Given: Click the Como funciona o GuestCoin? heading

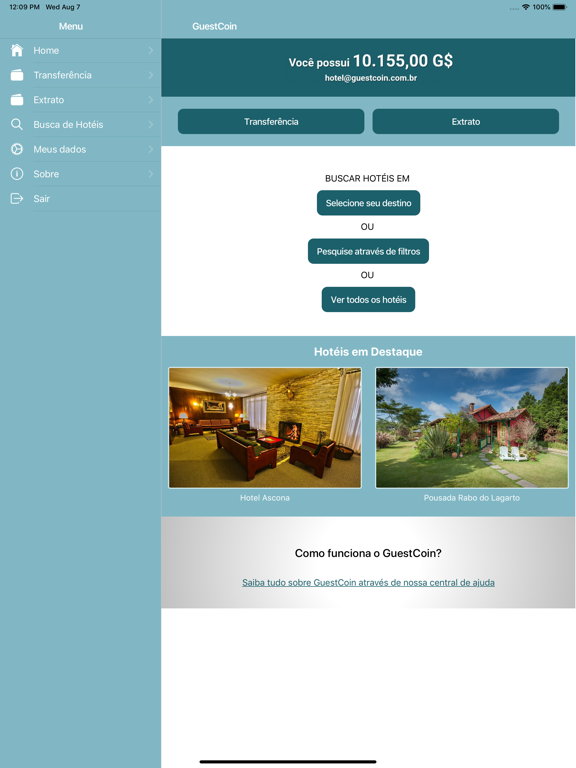Looking at the screenshot, I should pos(368,553).
